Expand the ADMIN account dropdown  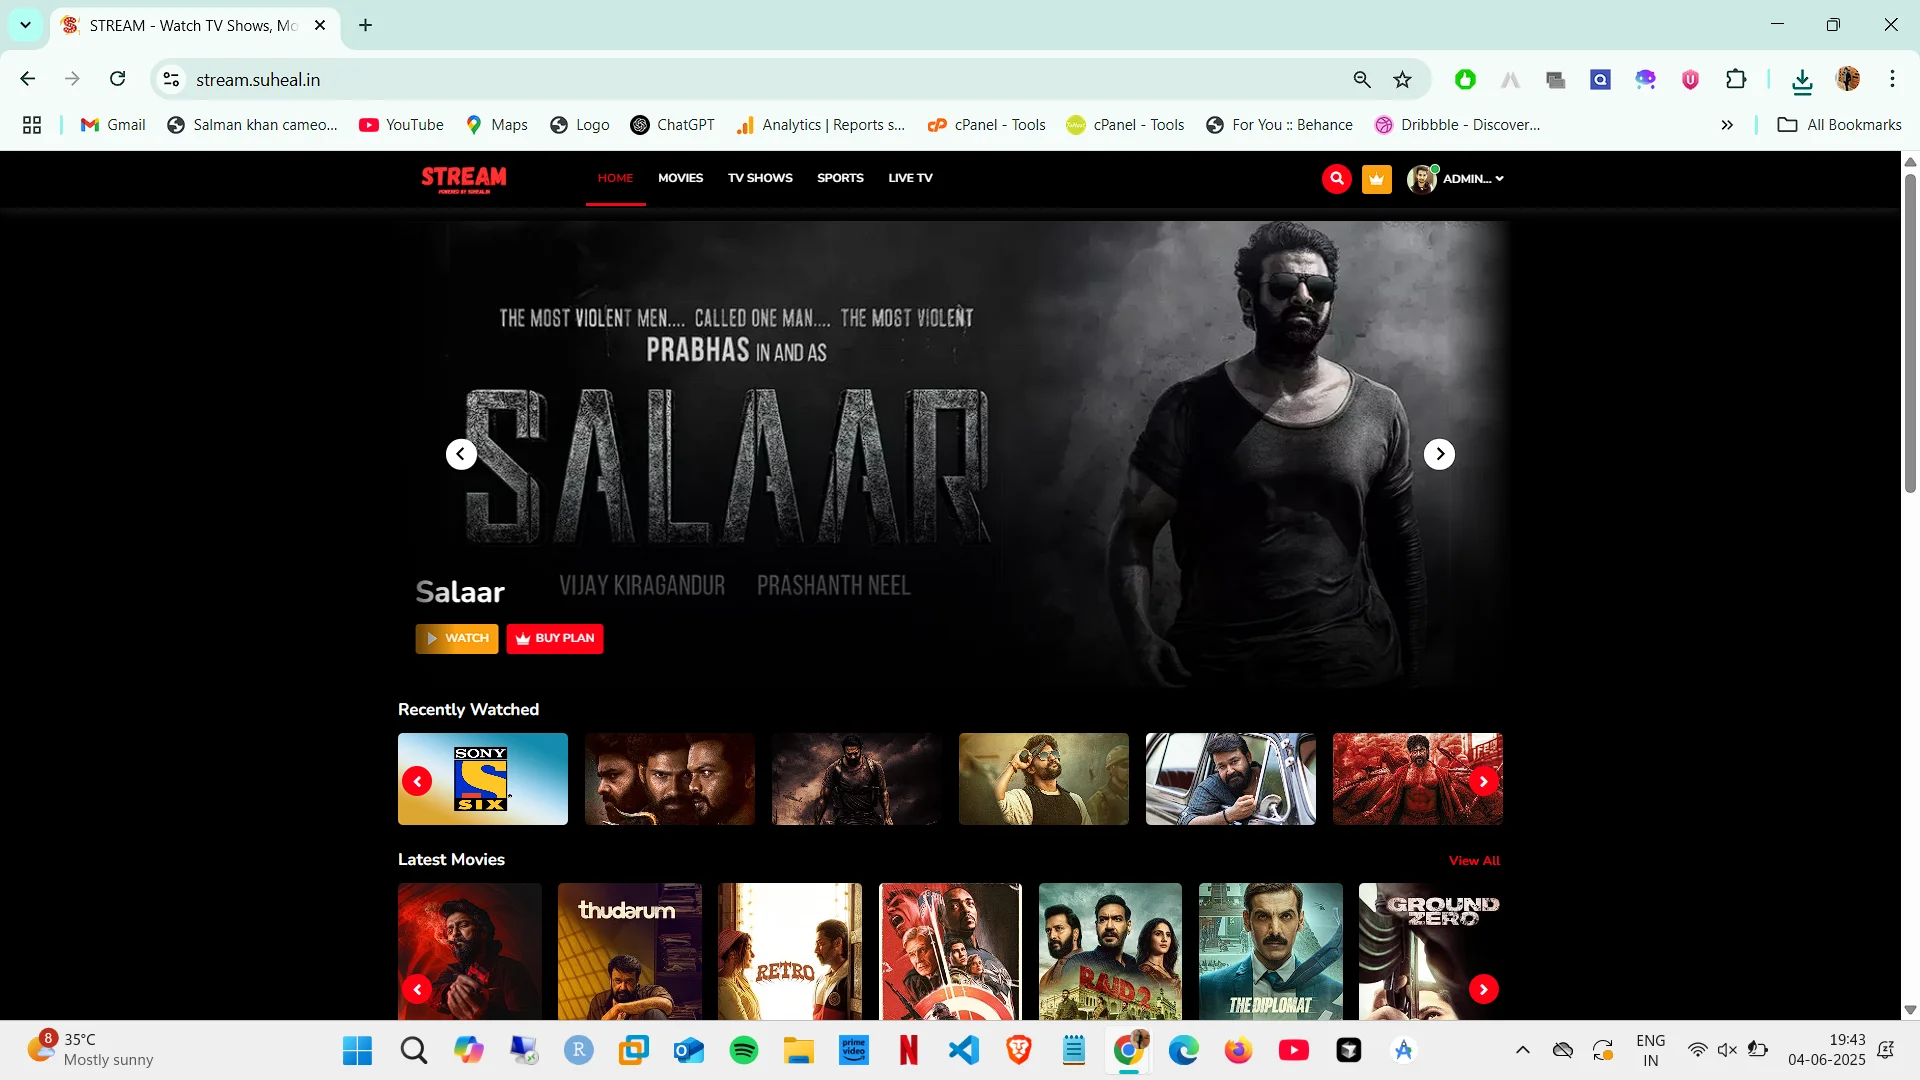point(1456,179)
